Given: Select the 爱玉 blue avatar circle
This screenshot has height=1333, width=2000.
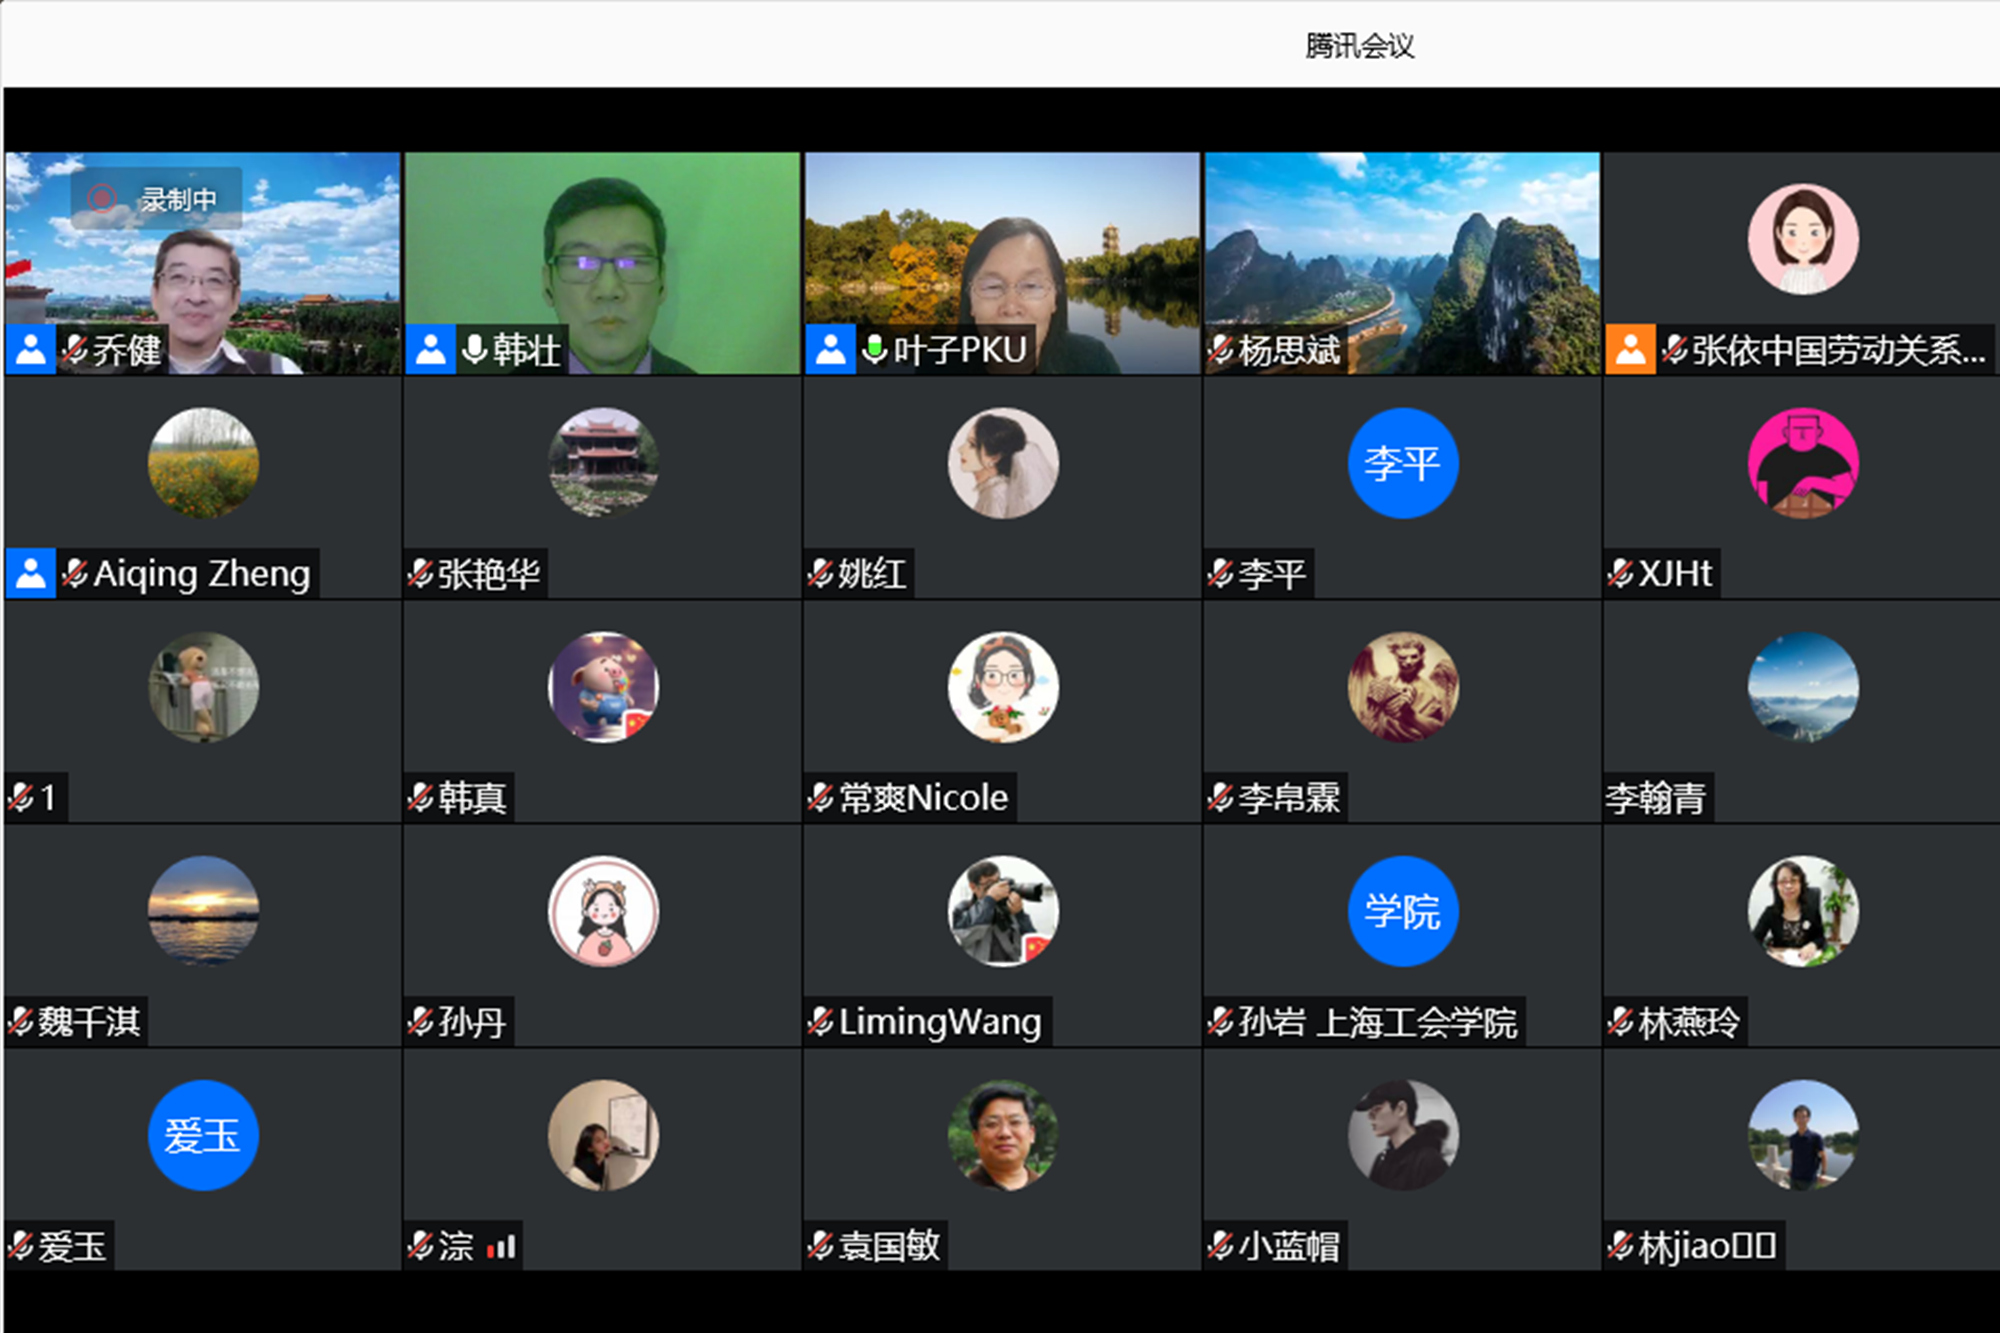Looking at the screenshot, I should point(203,1135).
